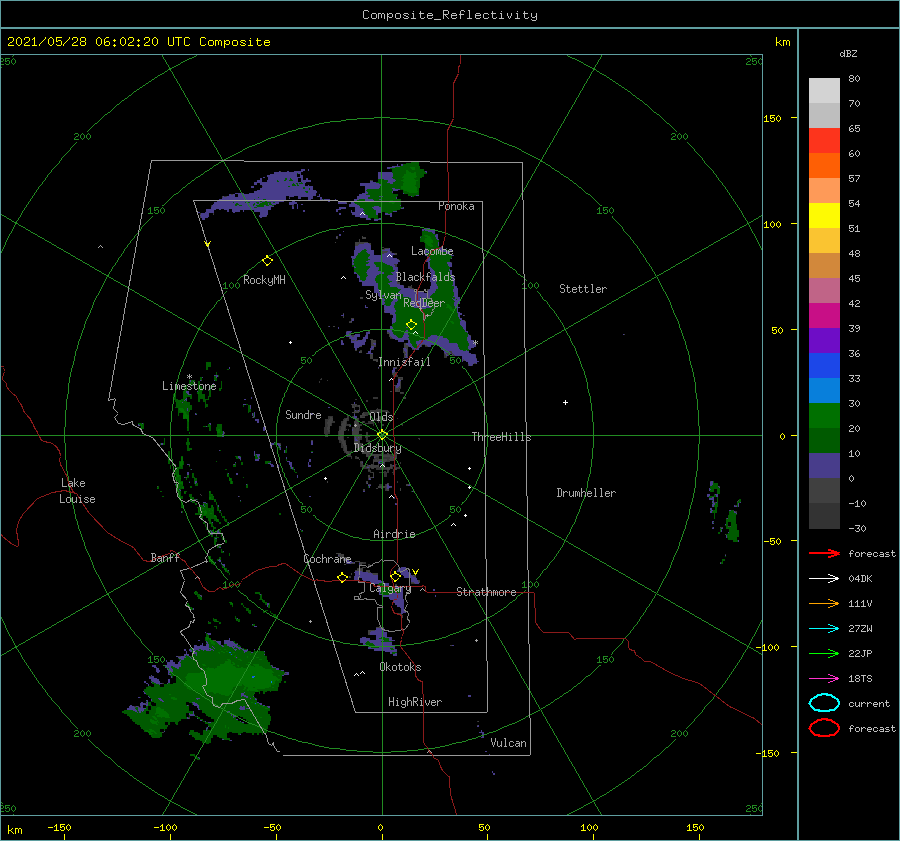
Task: Pick the slate purple 0-10 dBZ swatch
Action: [x=824, y=466]
